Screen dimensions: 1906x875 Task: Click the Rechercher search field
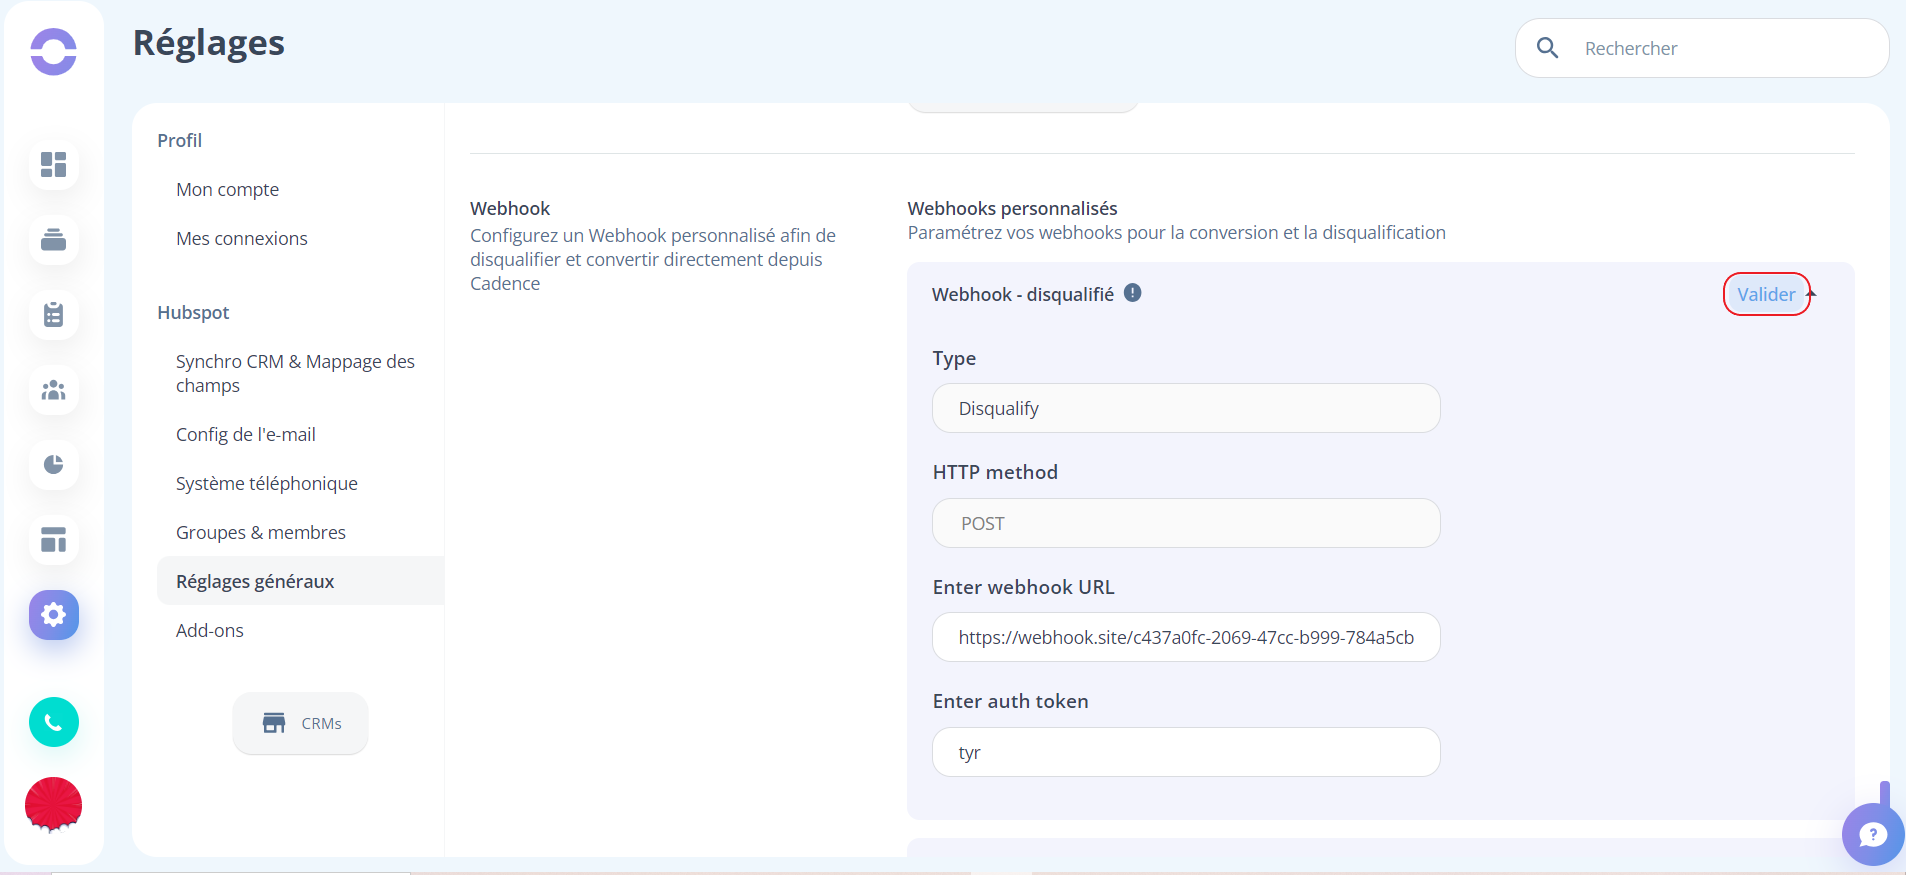tap(1702, 48)
